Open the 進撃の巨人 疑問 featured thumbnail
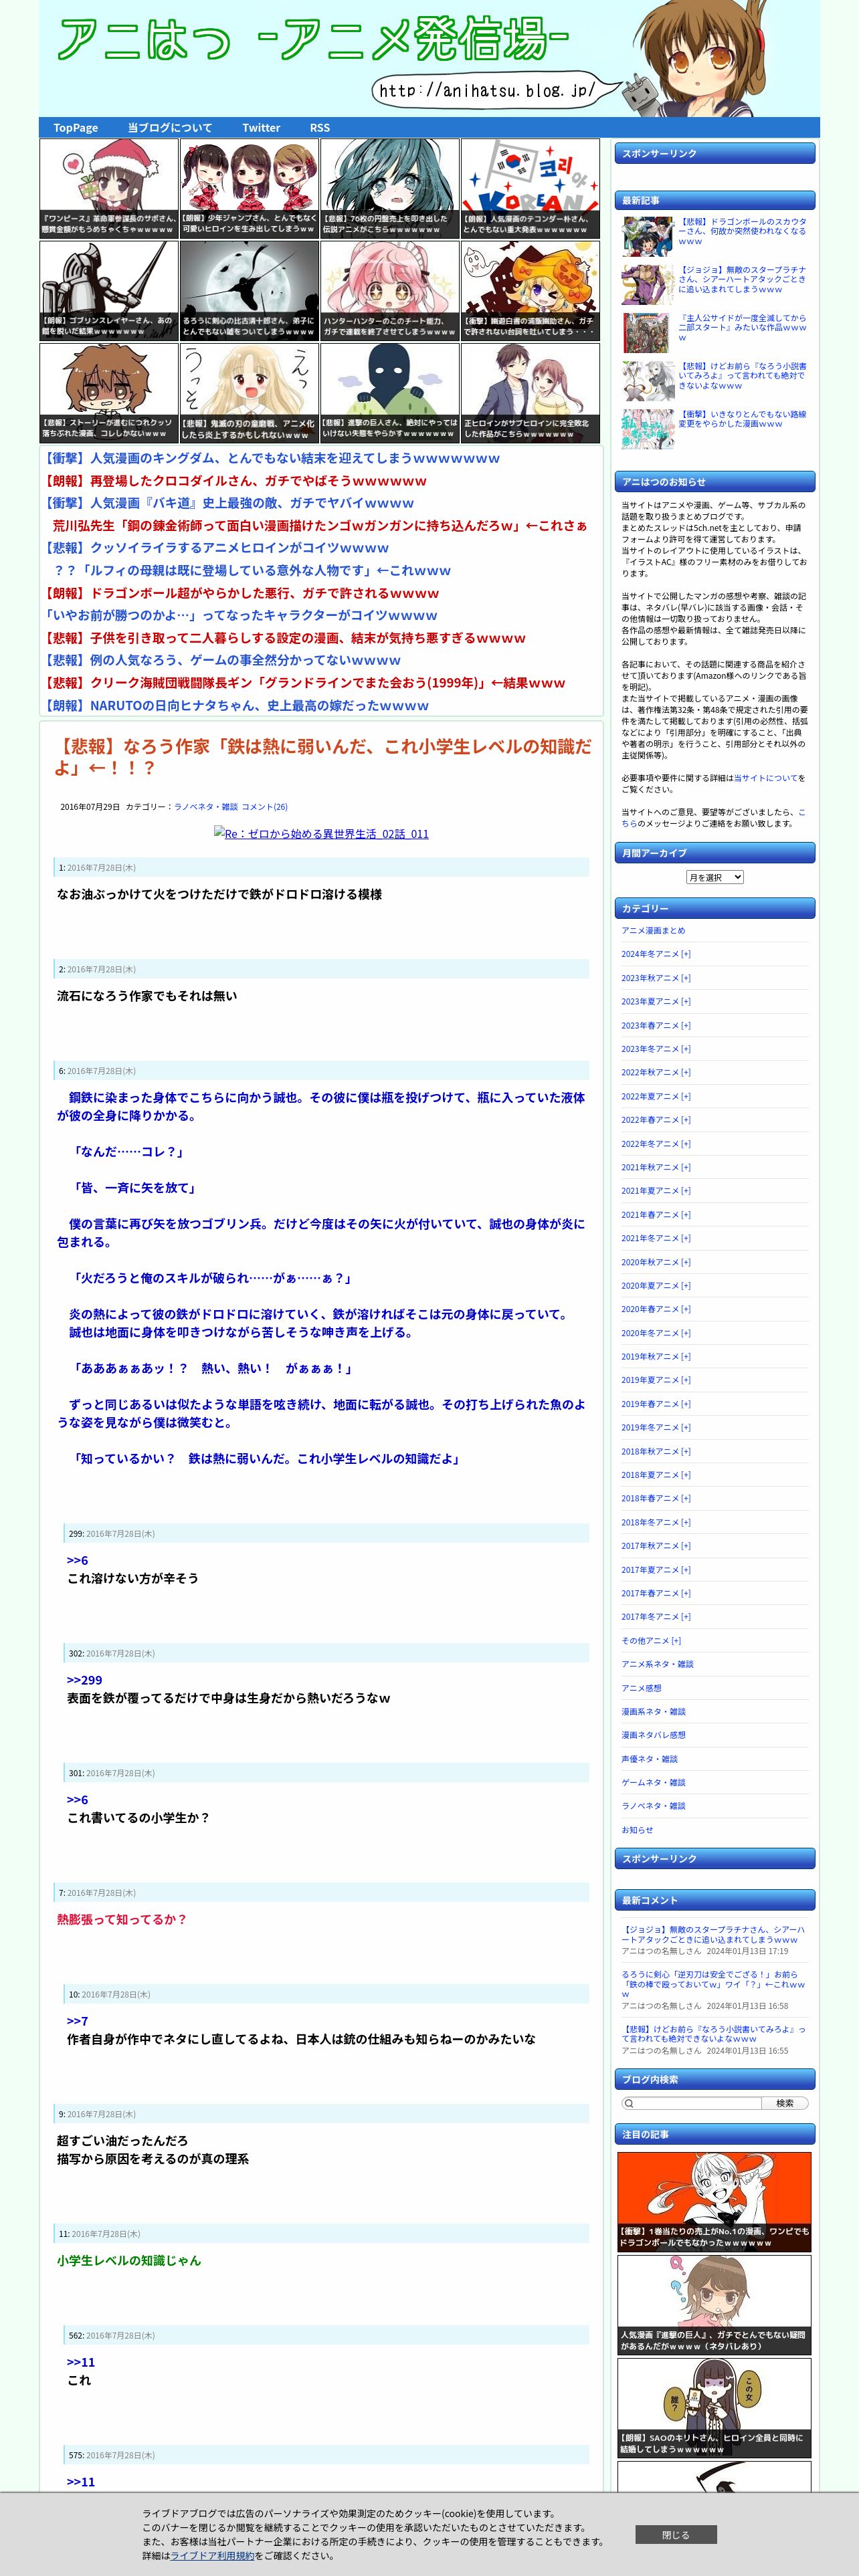 point(714,2304)
